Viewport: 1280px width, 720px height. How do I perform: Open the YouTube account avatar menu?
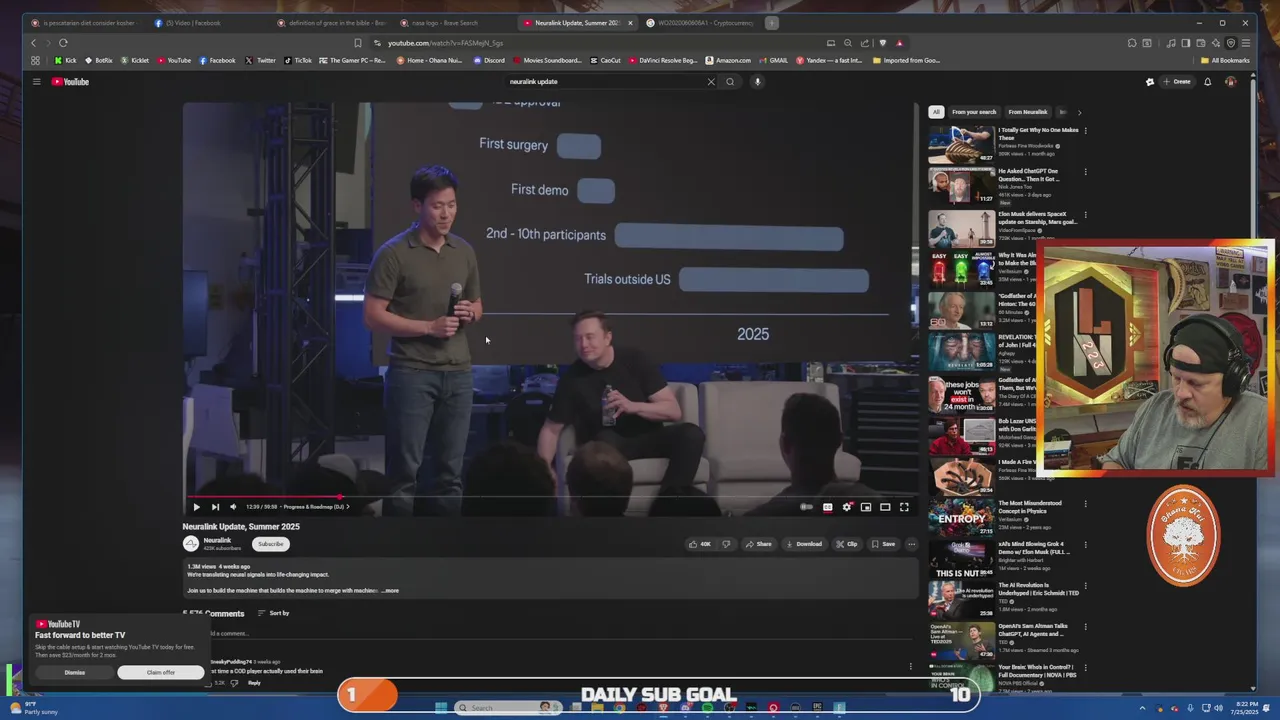(1230, 82)
